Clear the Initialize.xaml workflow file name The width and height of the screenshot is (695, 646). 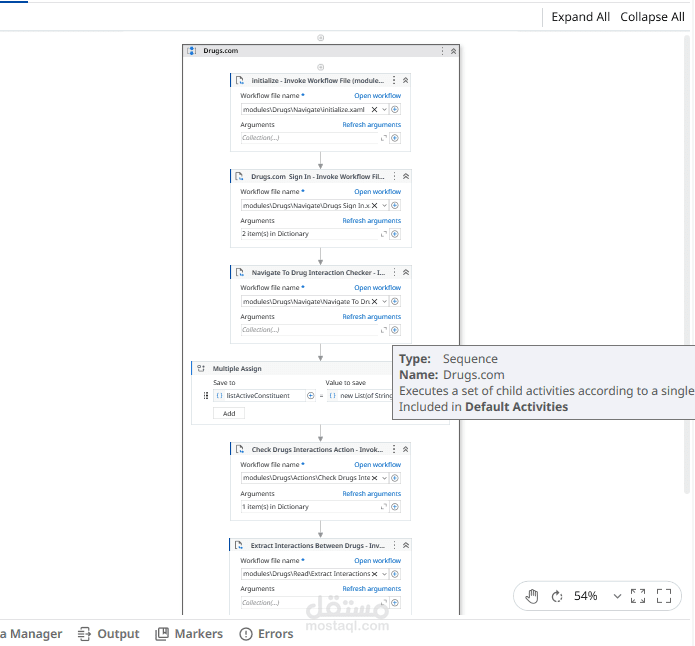[x=374, y=109]
